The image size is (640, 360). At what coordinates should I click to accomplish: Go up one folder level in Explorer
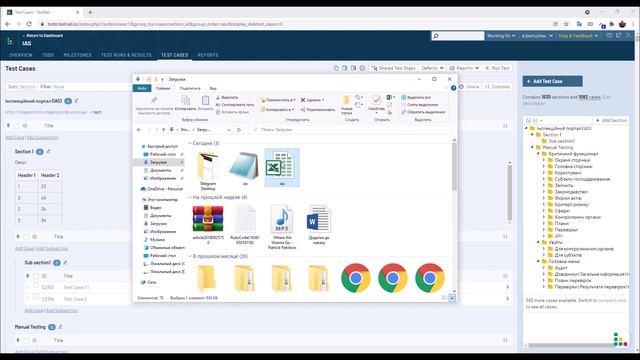(x=163, y=130)
